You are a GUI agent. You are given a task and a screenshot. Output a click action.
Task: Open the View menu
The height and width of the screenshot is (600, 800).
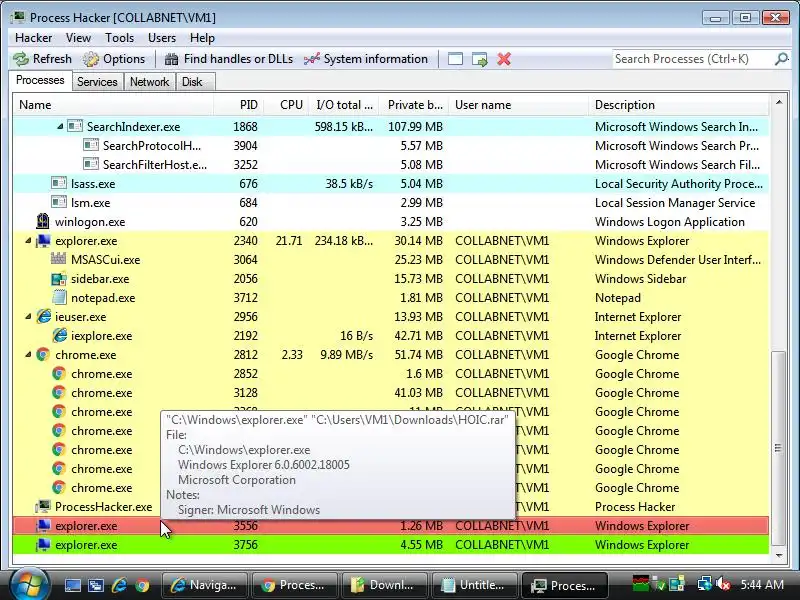(x=78, y=38)
